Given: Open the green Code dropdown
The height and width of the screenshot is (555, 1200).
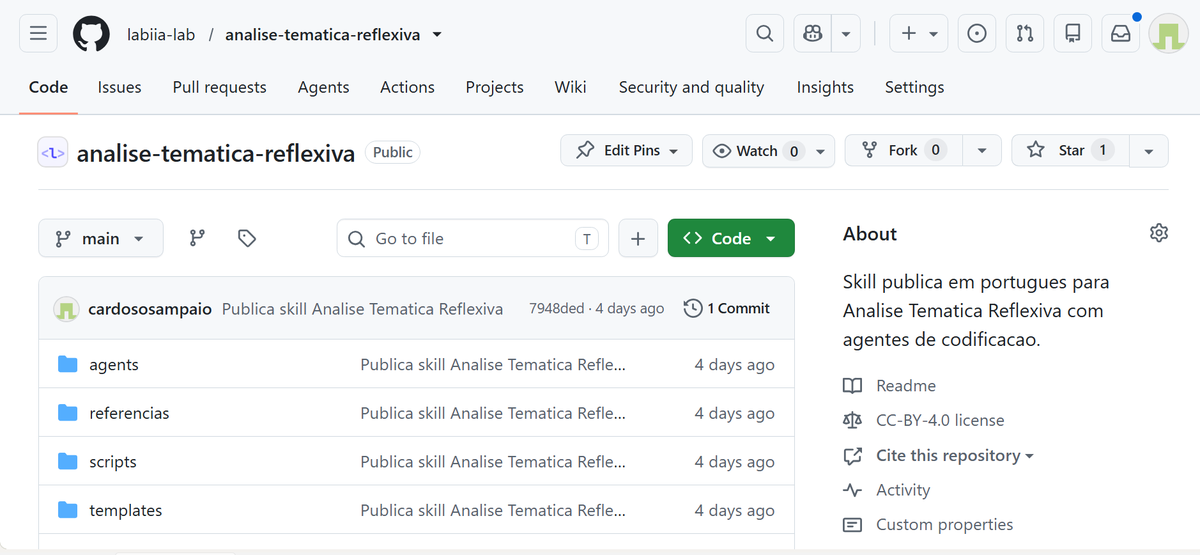Looking at the screenshot, I should point(731,238).
